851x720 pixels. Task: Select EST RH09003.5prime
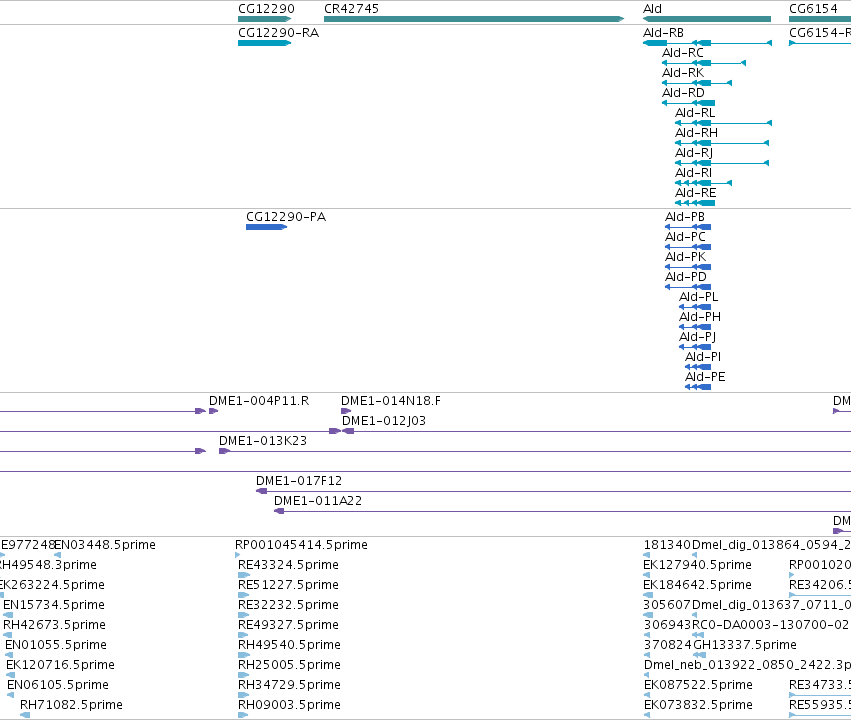pyautogui.click(x=243, y=715)
